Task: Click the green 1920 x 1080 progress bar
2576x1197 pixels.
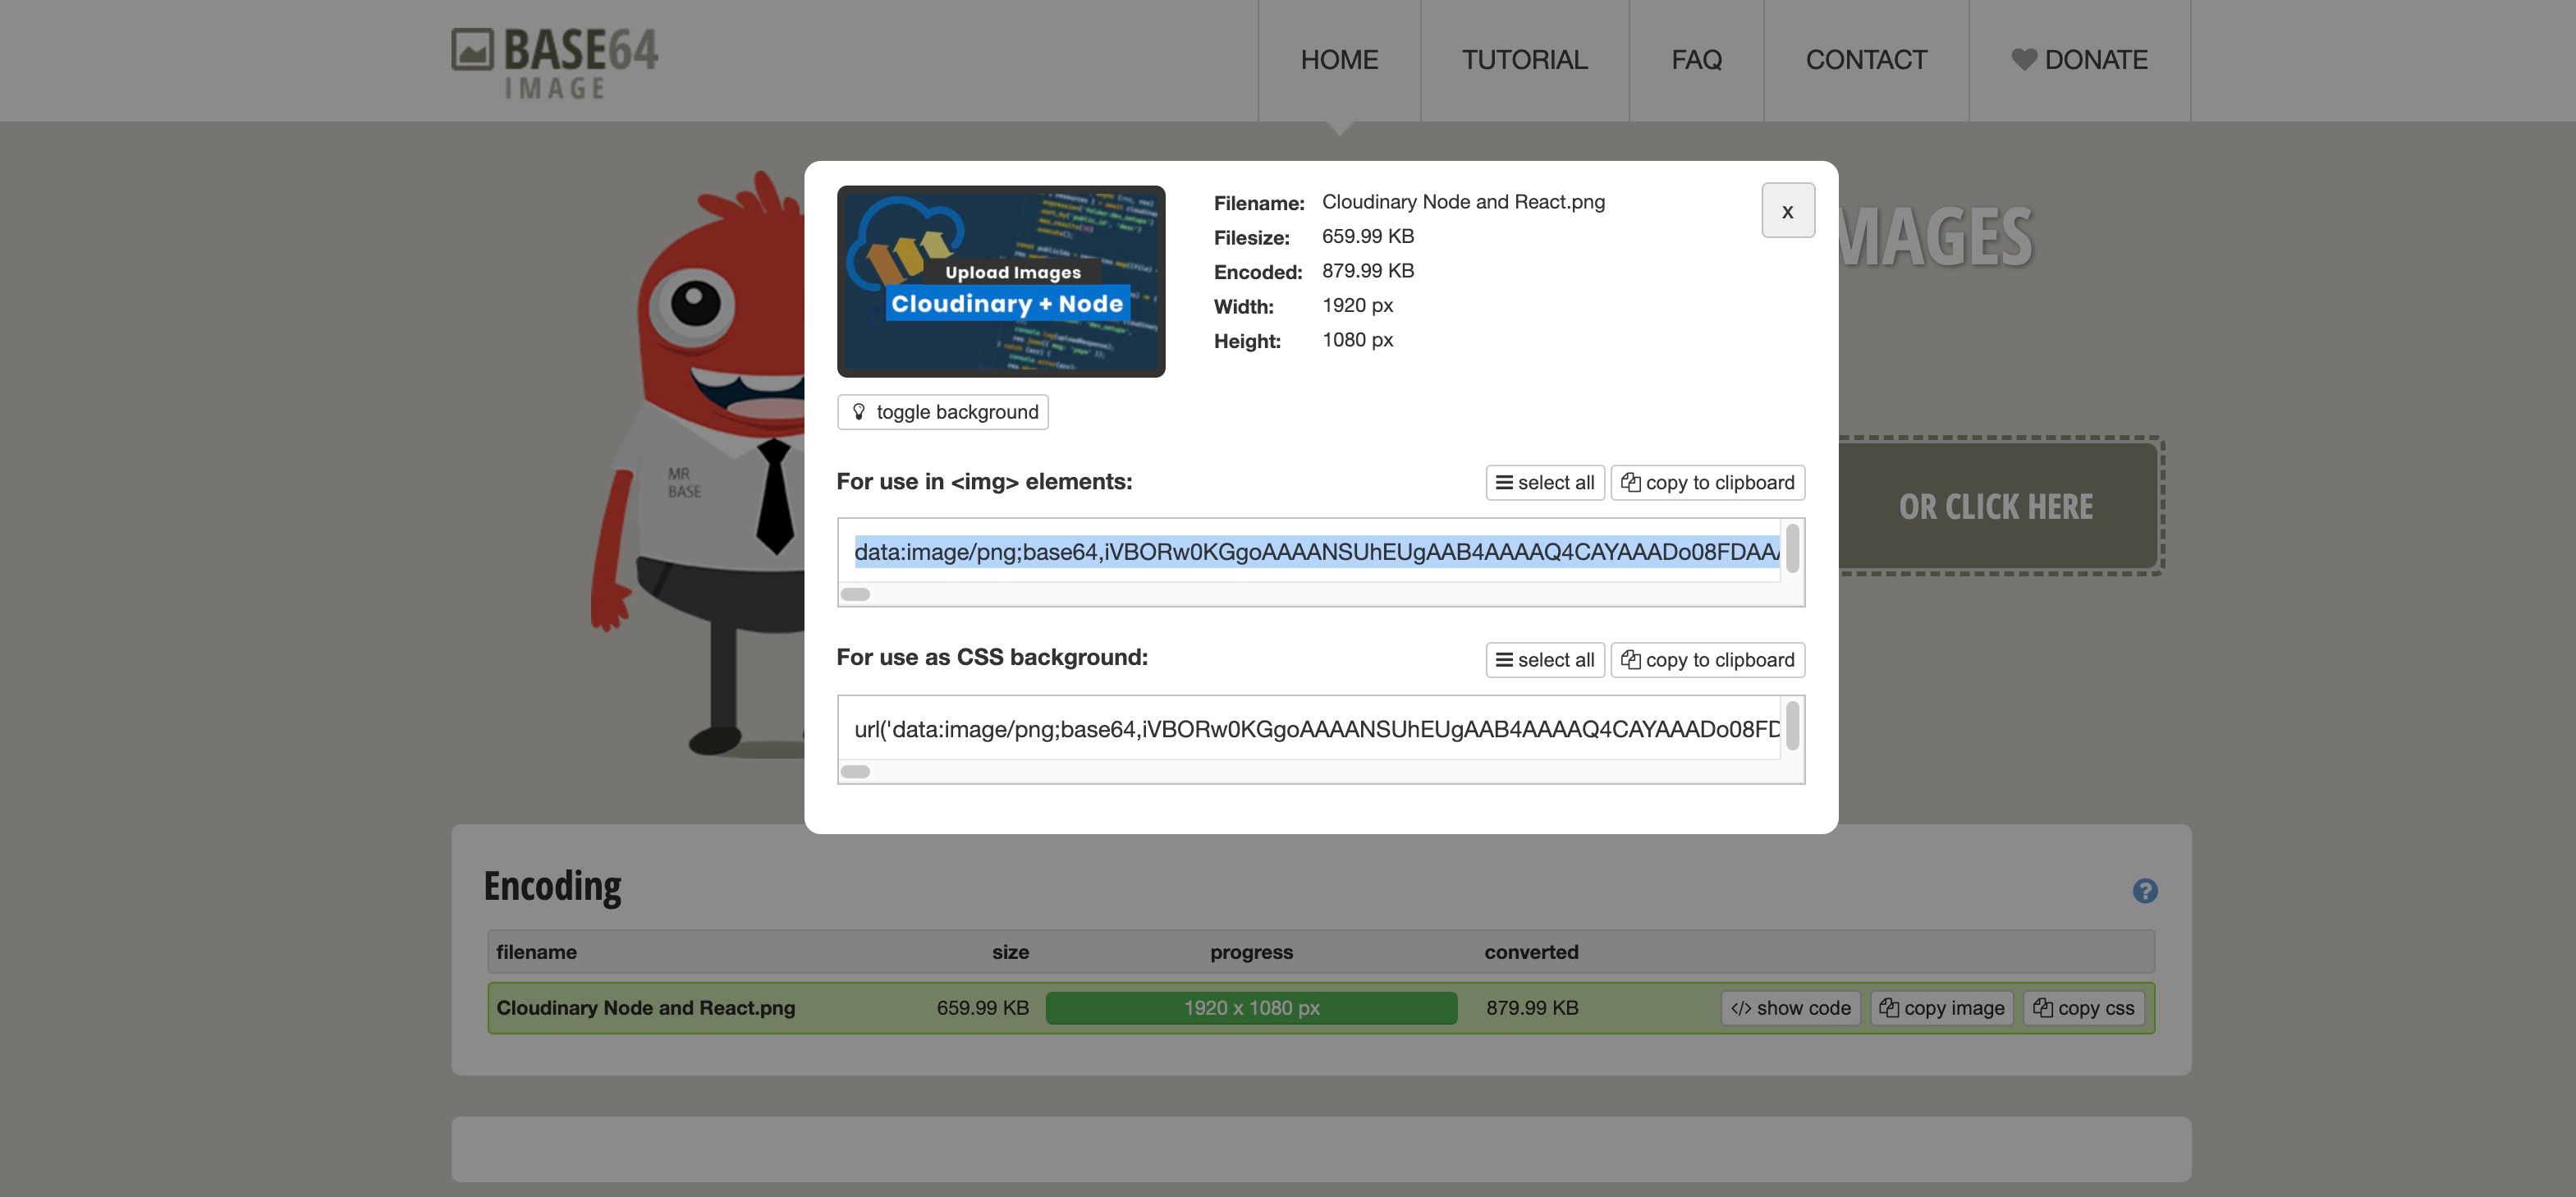Action: [1251, 1008]
